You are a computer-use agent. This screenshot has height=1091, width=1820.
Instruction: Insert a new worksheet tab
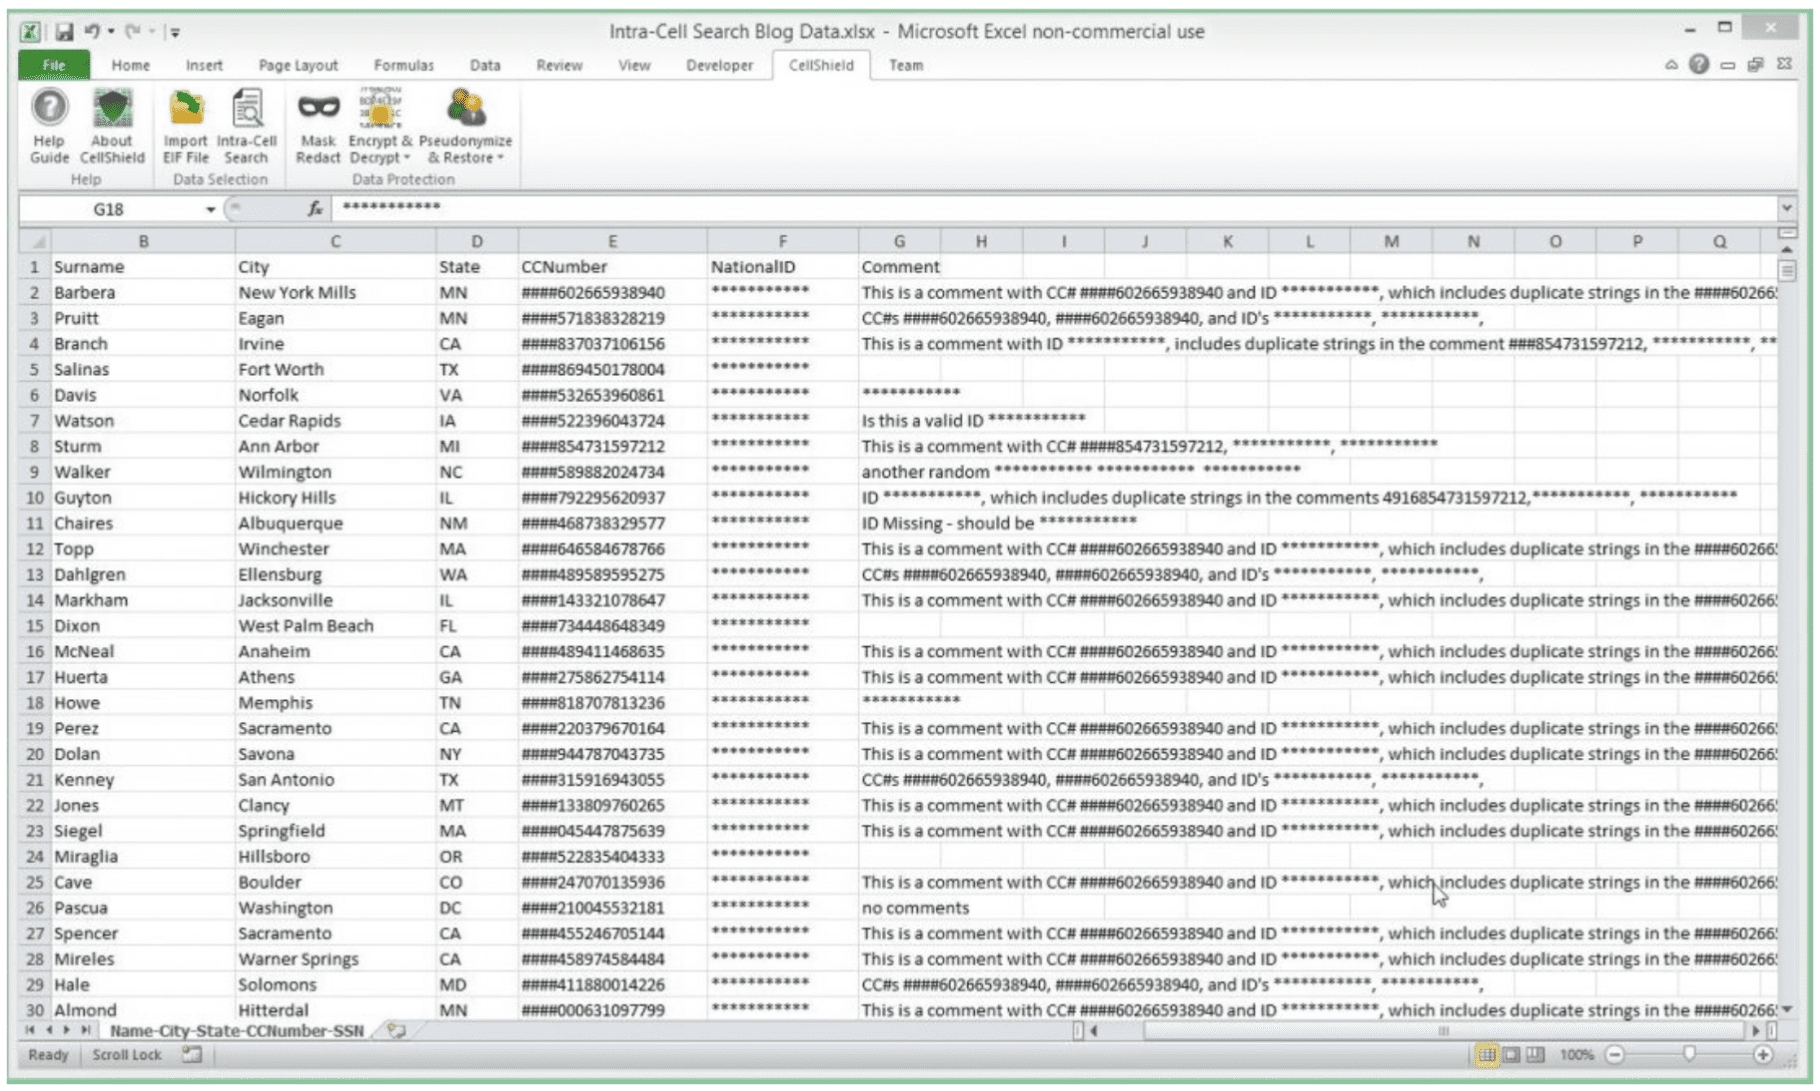click(x=397, y=1031)
